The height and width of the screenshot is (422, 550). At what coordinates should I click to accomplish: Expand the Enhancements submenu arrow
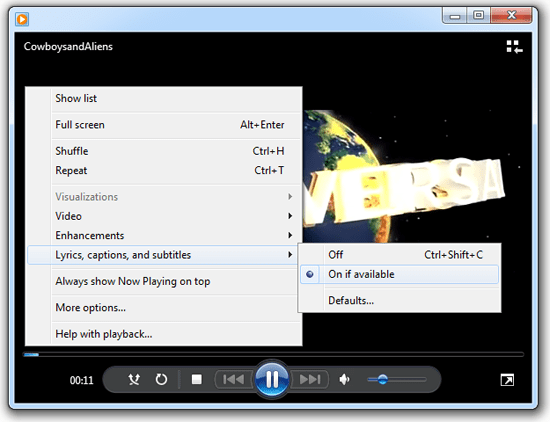coord(290,235)
